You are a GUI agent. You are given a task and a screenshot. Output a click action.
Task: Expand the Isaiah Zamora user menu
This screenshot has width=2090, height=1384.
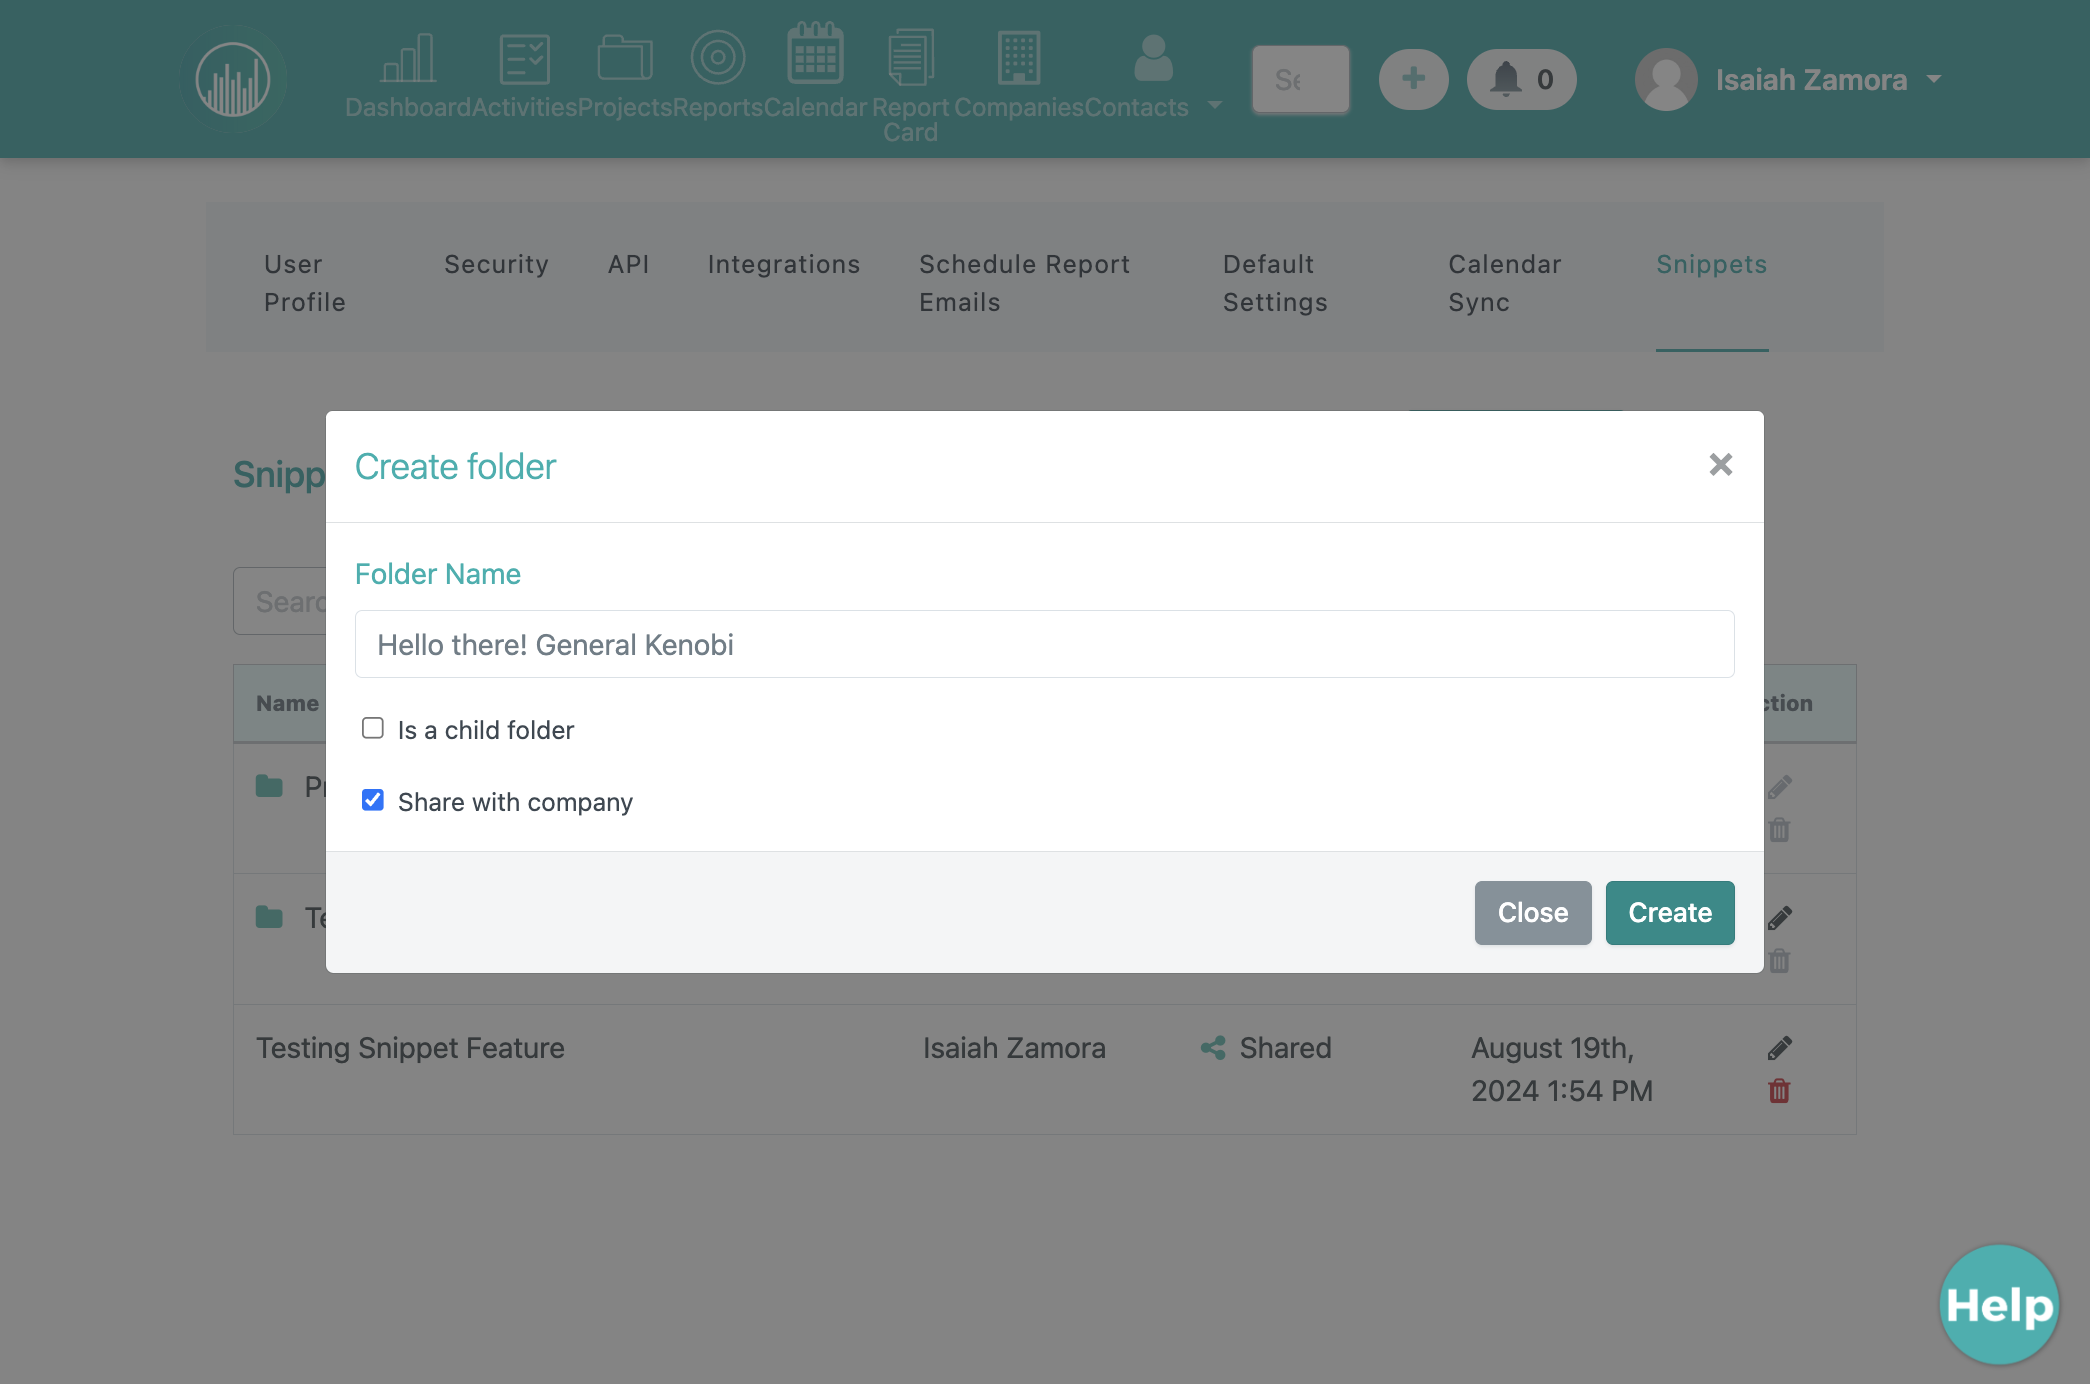click(x=1933, y=79)
